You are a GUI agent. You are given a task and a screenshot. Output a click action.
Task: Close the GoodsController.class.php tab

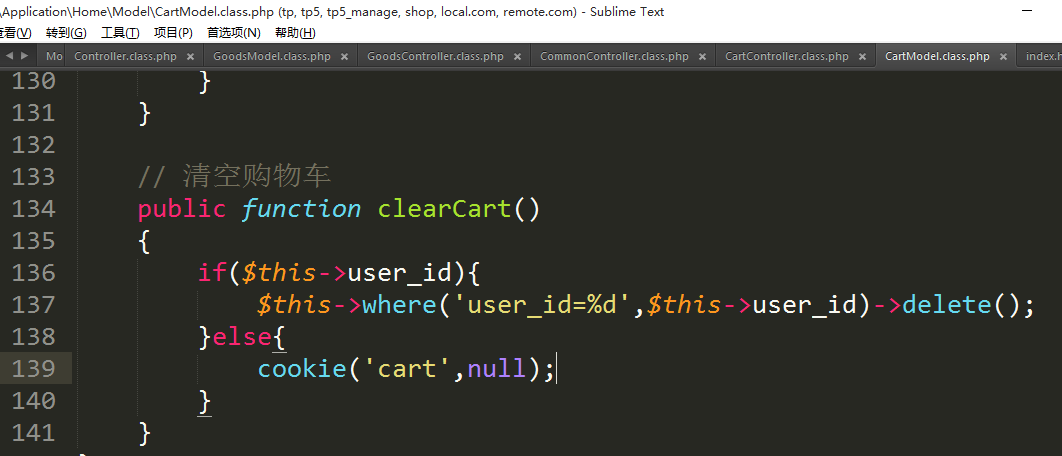point(517,57)
